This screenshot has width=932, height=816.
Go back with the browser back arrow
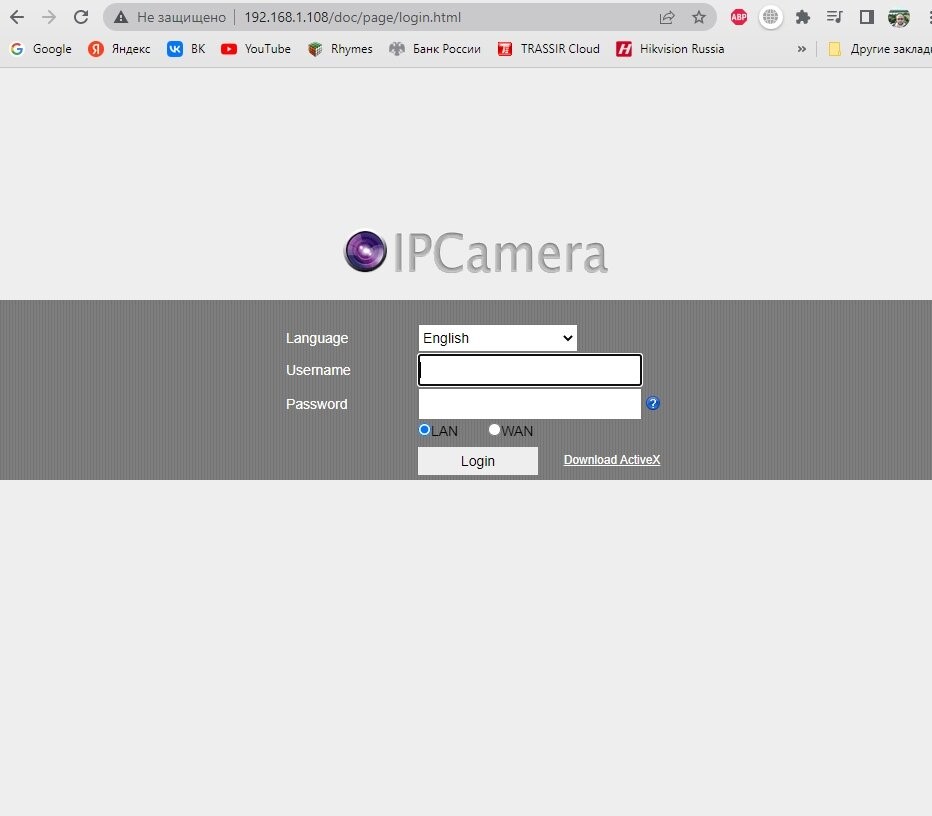tap(17, 17)
